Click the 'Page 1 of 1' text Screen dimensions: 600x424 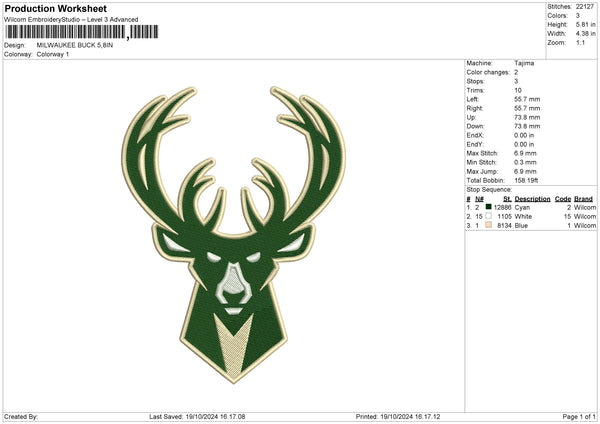(579, 416)
